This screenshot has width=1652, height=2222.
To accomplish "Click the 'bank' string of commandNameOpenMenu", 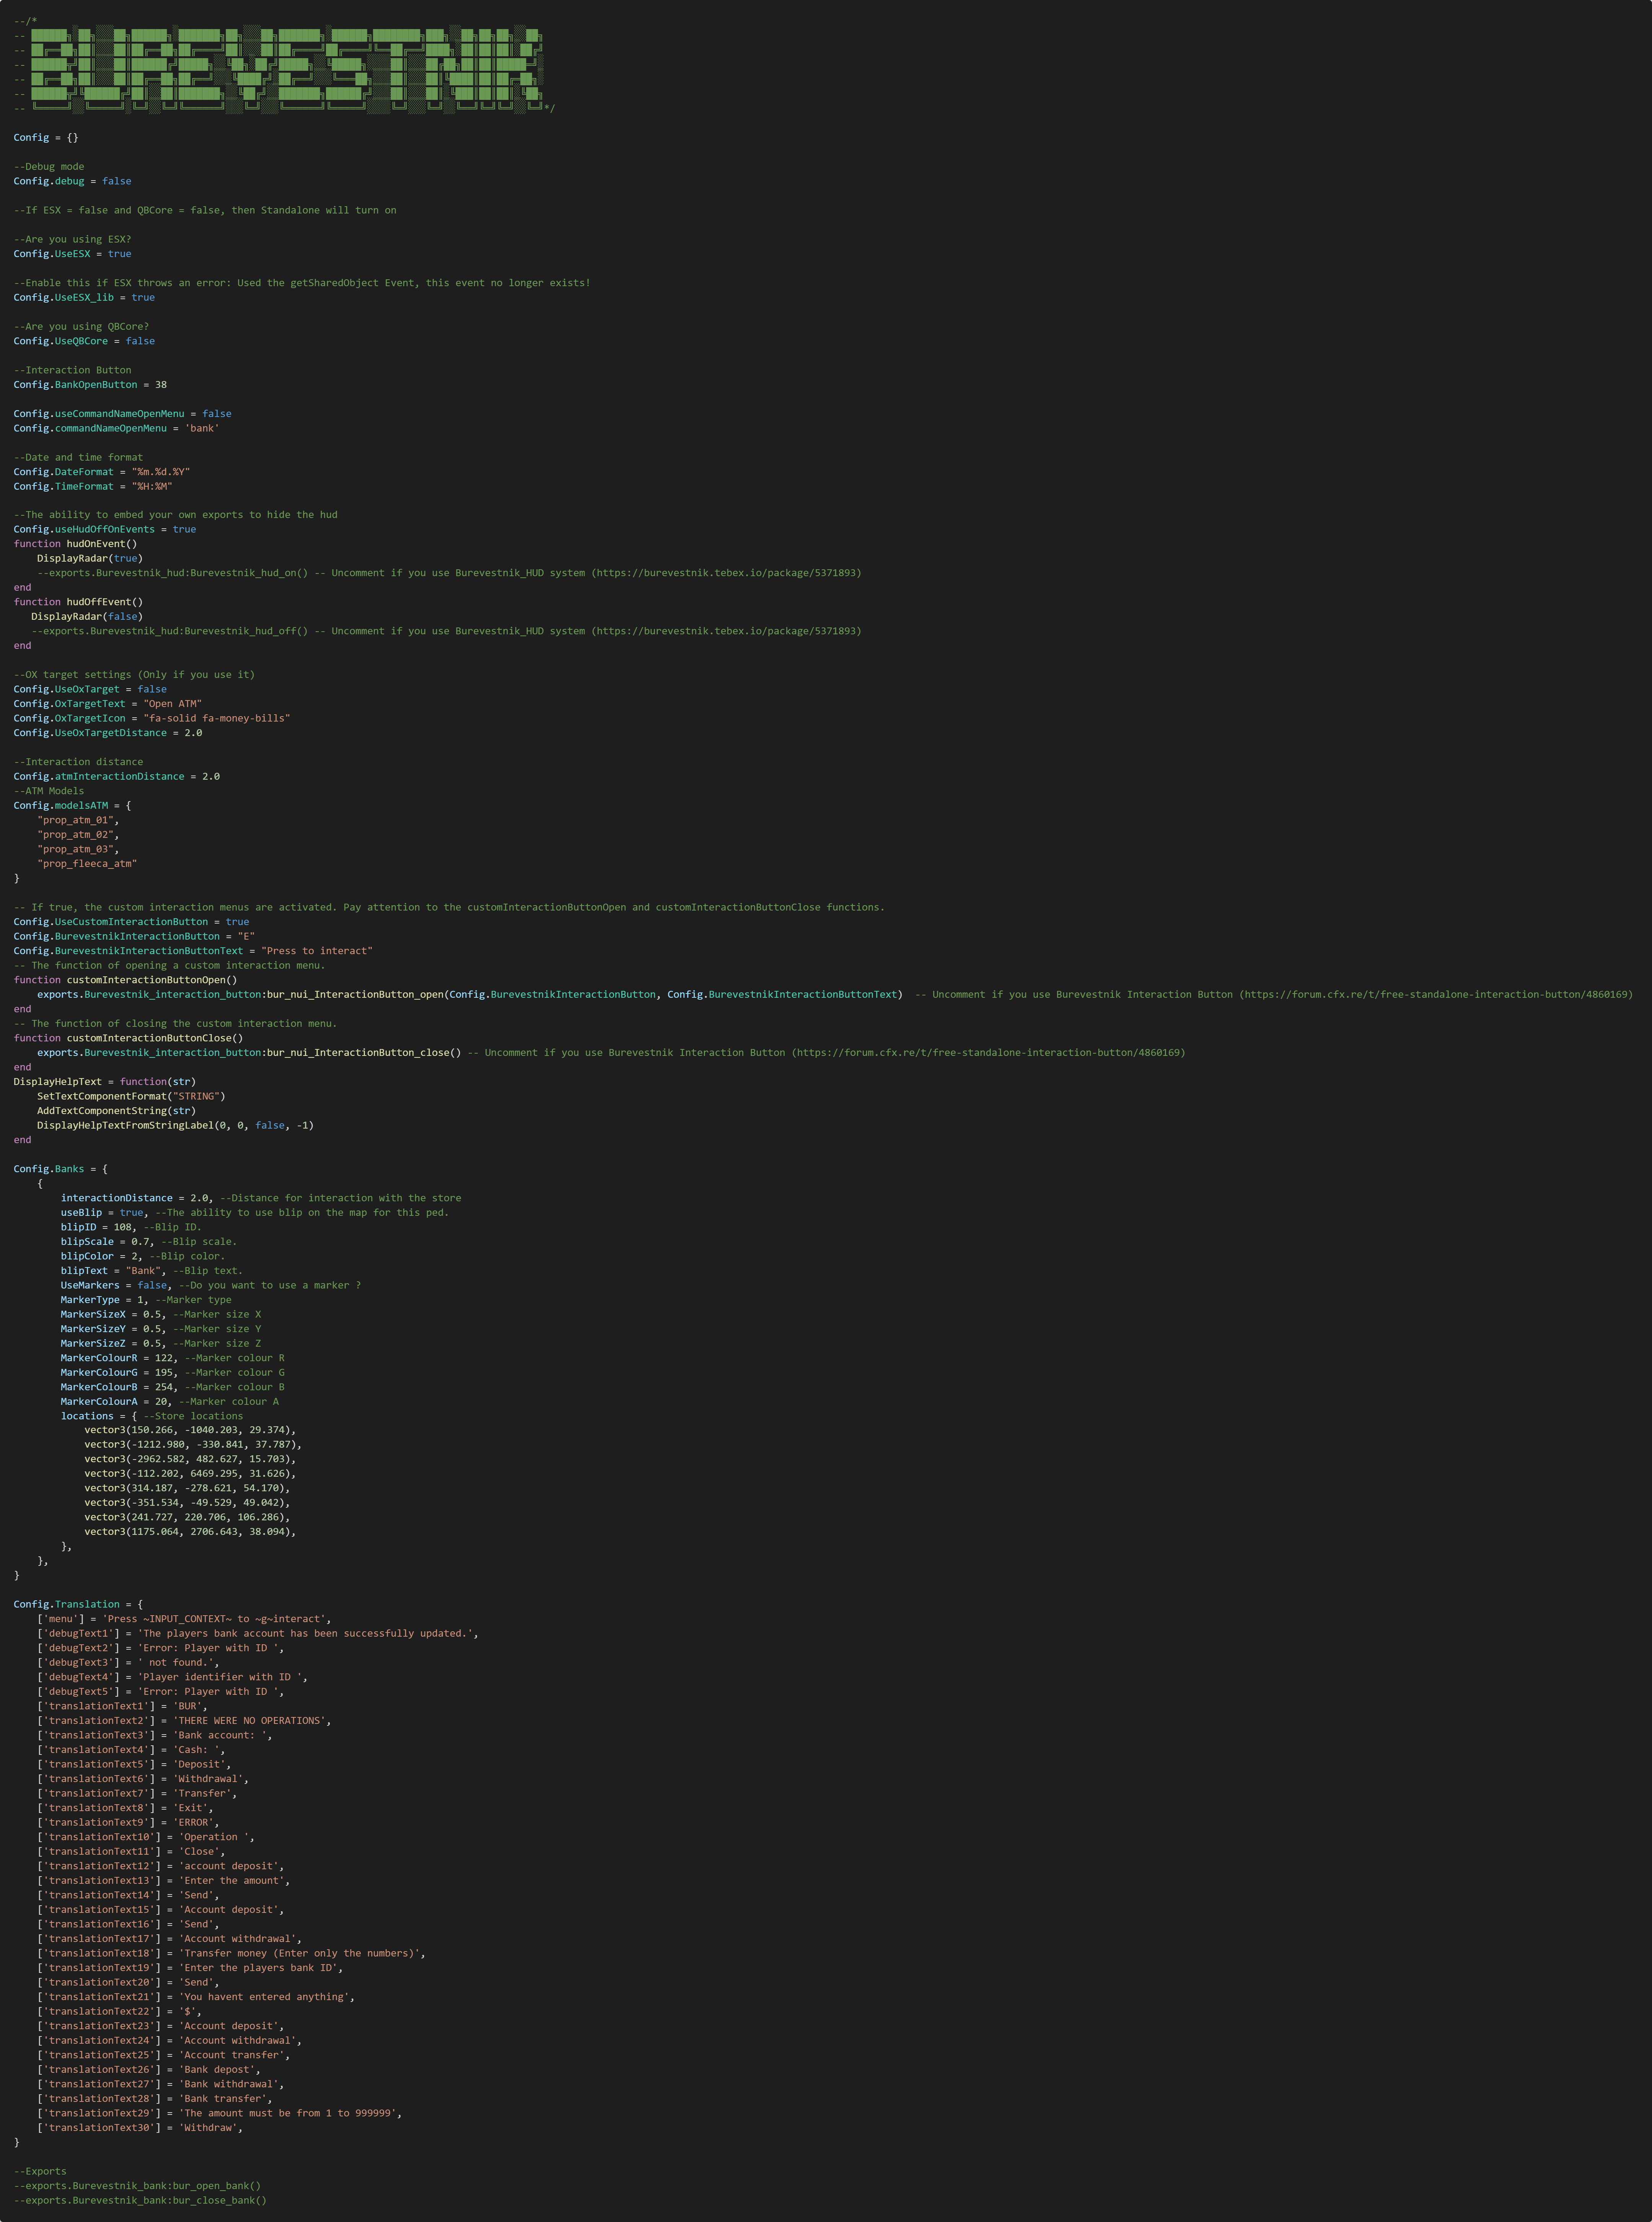I will pos(202,428).
